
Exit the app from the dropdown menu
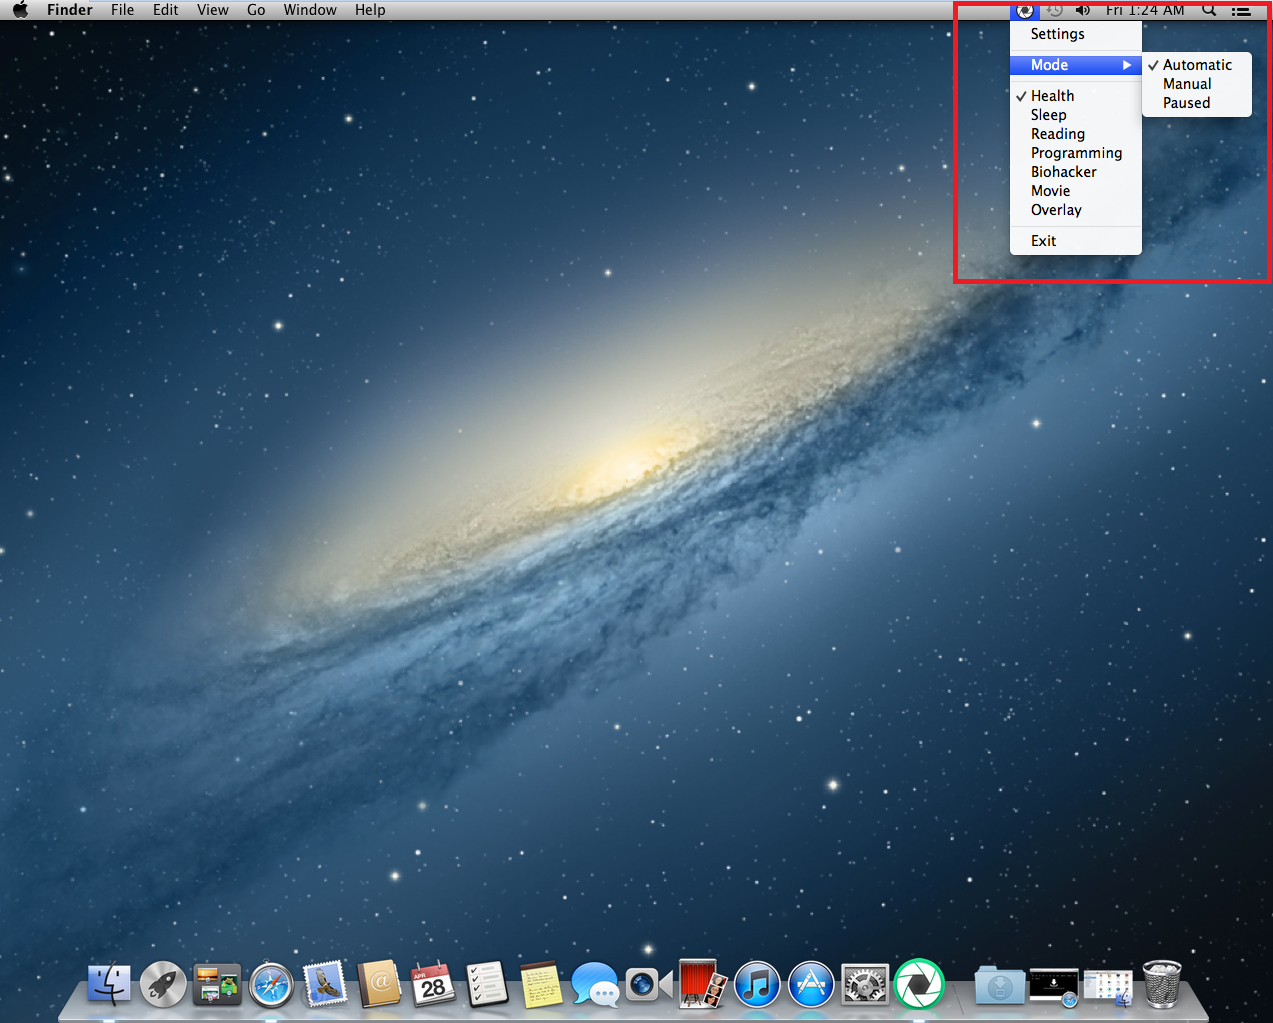(x=1075, y=241)
